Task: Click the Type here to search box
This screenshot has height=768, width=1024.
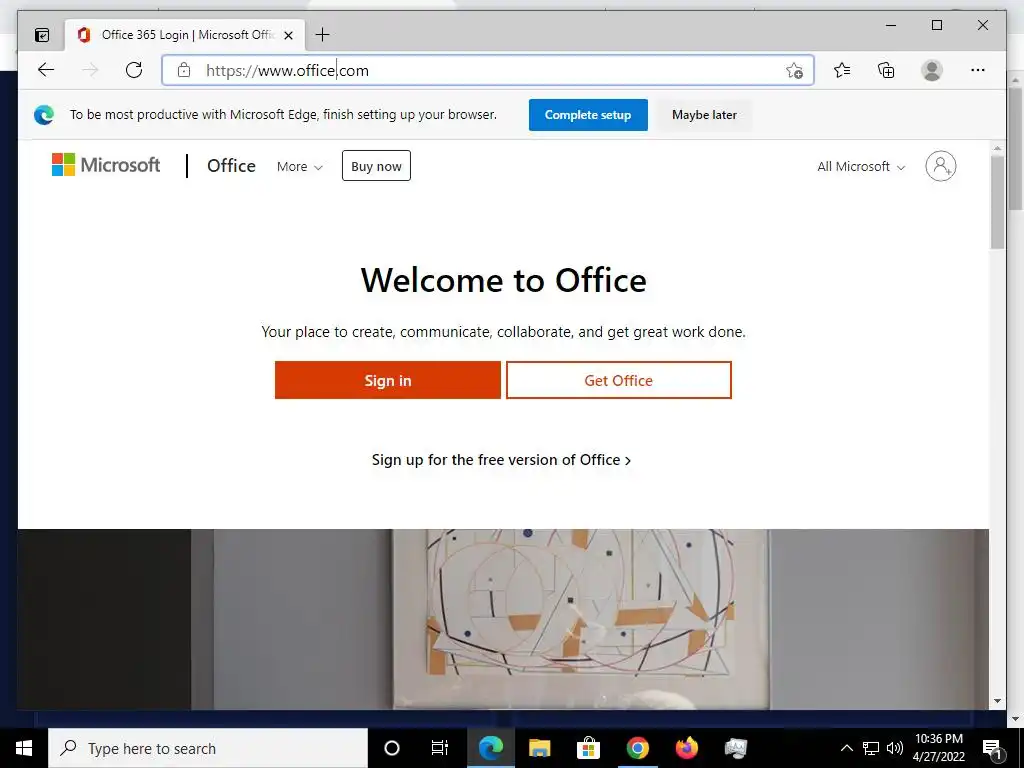Action: [x=208, y=748]
